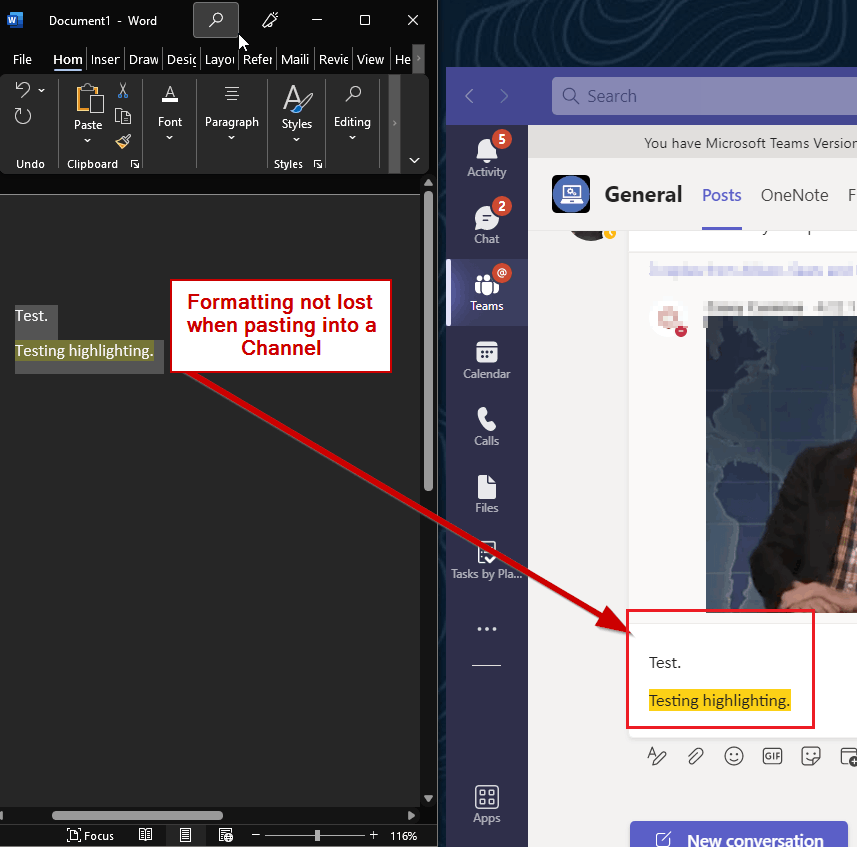857x847 pixels.
Task: Click the Word search magnifier icon
Action: pyautogui.click(x=216, y=20)
